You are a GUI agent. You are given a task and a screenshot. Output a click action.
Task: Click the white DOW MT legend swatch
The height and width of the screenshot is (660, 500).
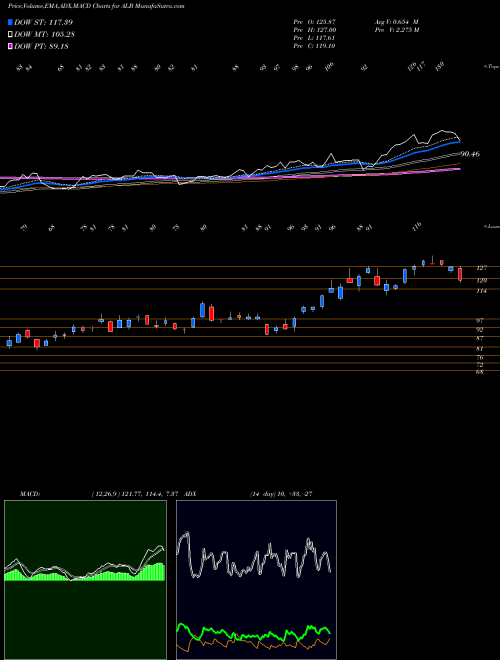click(11, 35)
